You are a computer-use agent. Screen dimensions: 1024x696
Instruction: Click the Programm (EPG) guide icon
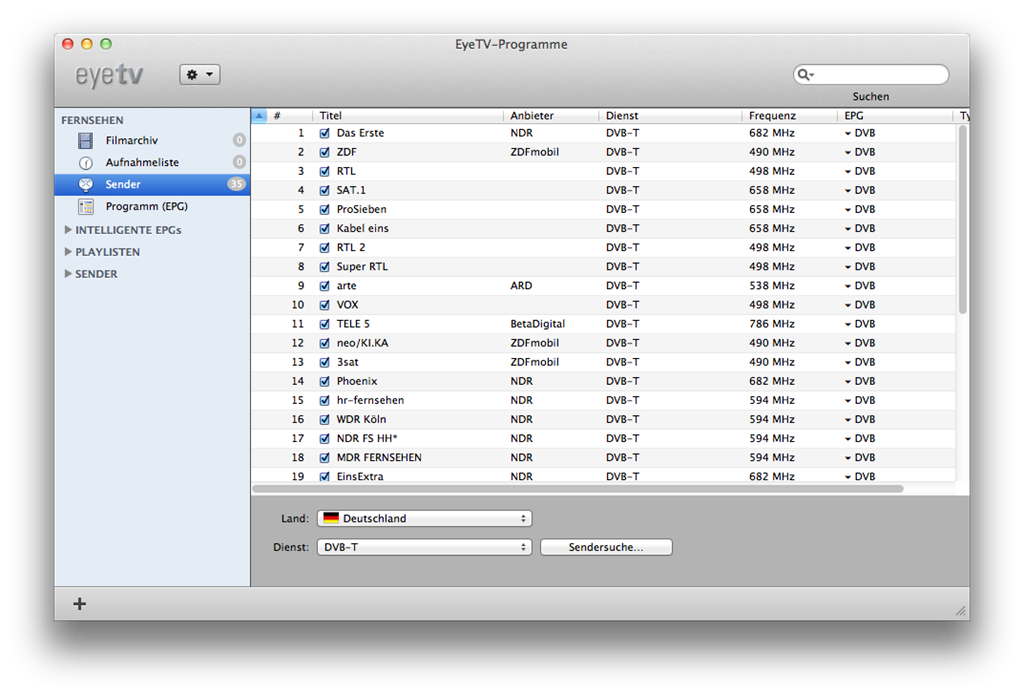point(86,207)
